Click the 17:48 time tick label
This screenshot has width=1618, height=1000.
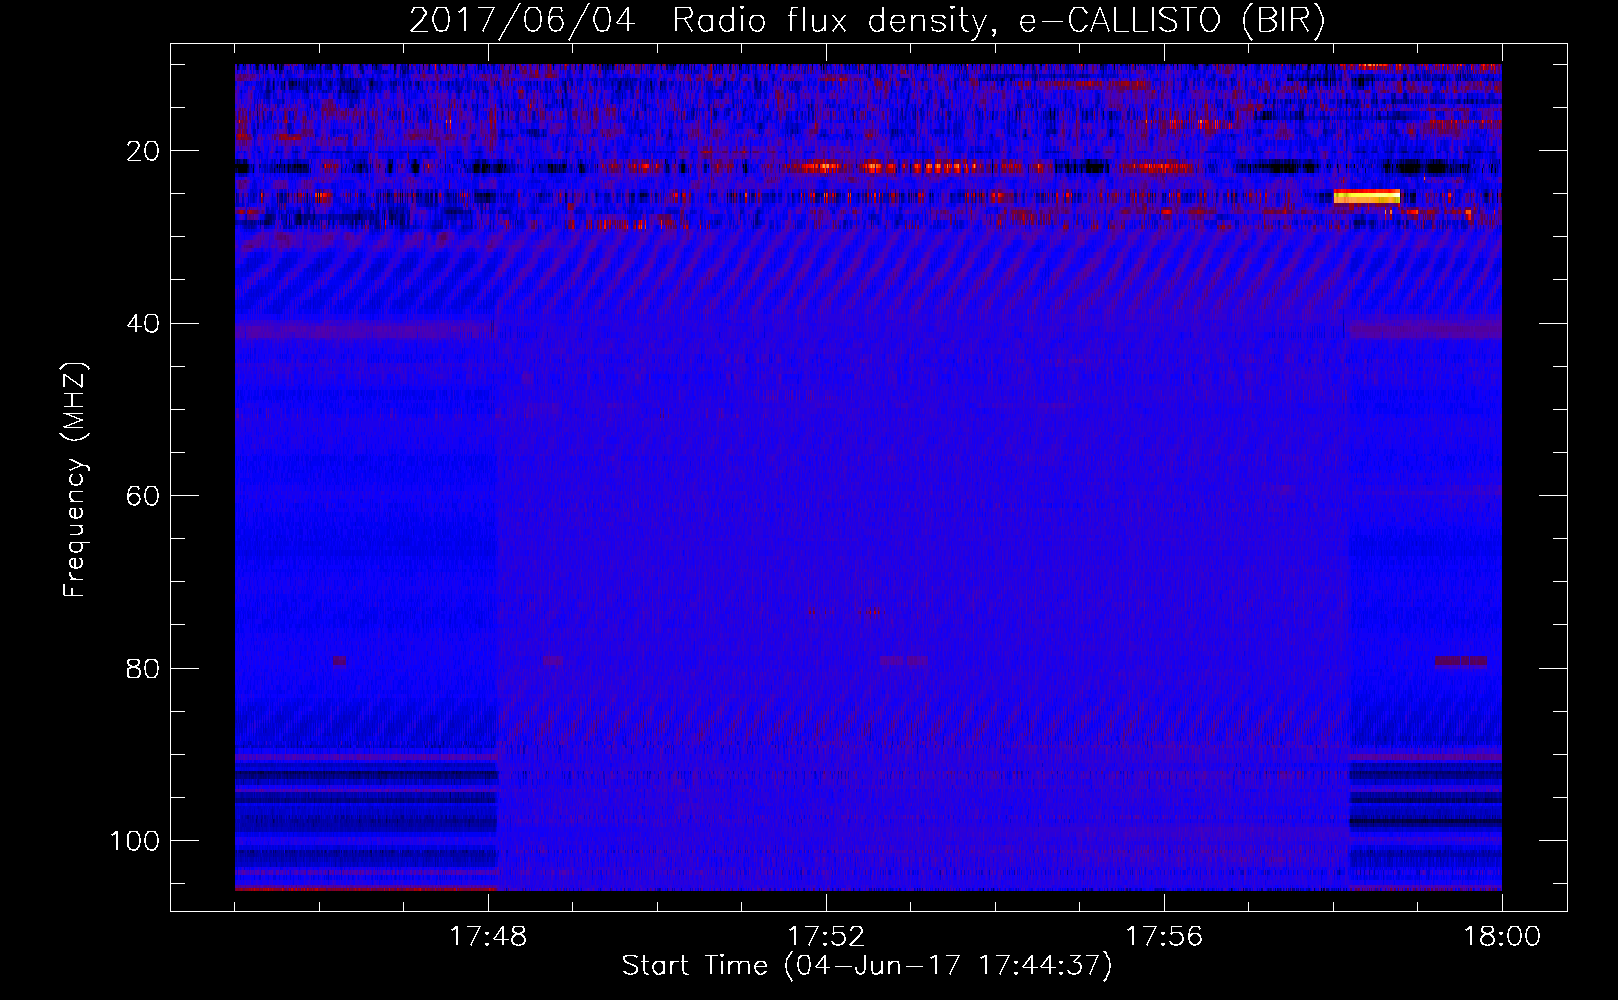pos(488,937)
